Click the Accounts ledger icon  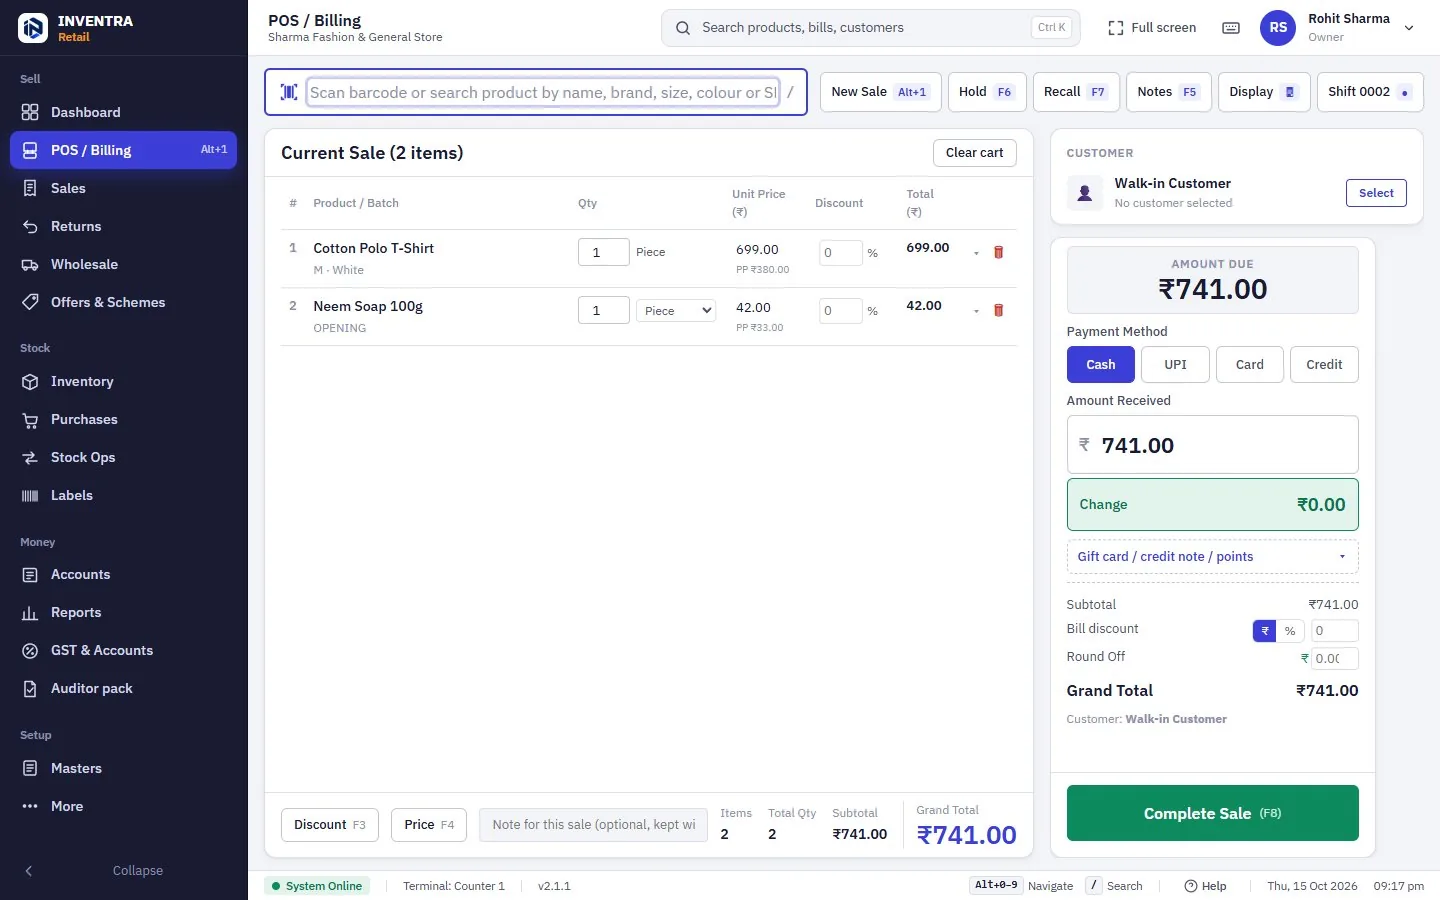(30, 574)
